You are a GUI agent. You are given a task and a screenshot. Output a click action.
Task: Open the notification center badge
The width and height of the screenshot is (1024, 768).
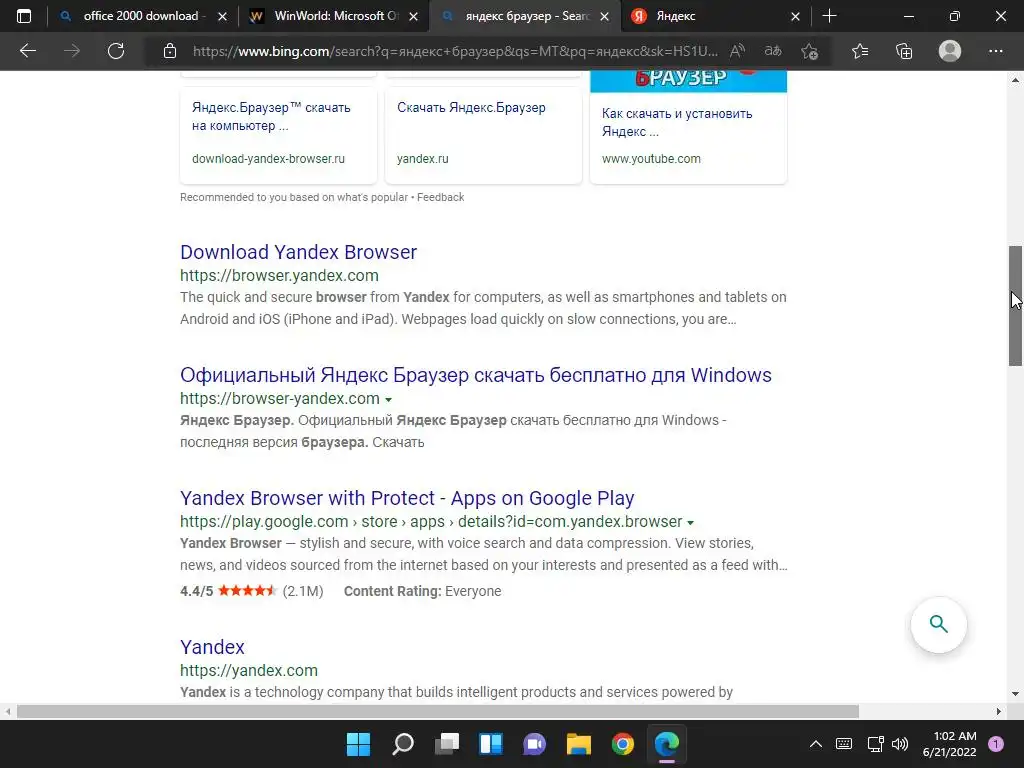[996, 744]
